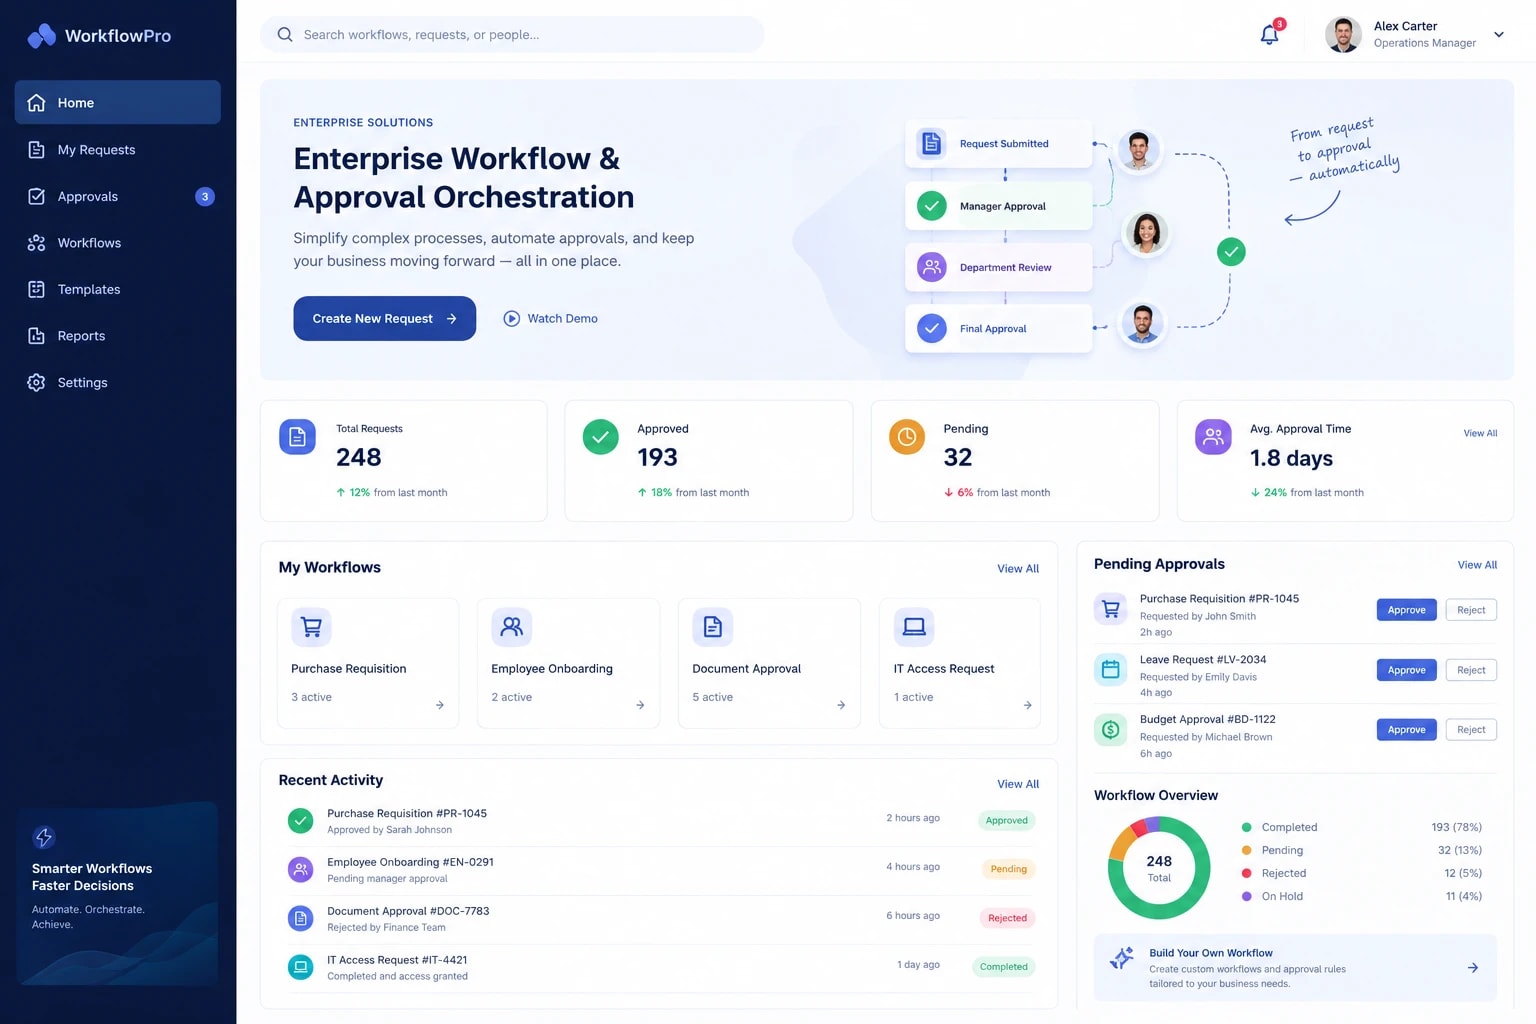Navigate to Workflows in the sidebar

[x=118, y=243]
